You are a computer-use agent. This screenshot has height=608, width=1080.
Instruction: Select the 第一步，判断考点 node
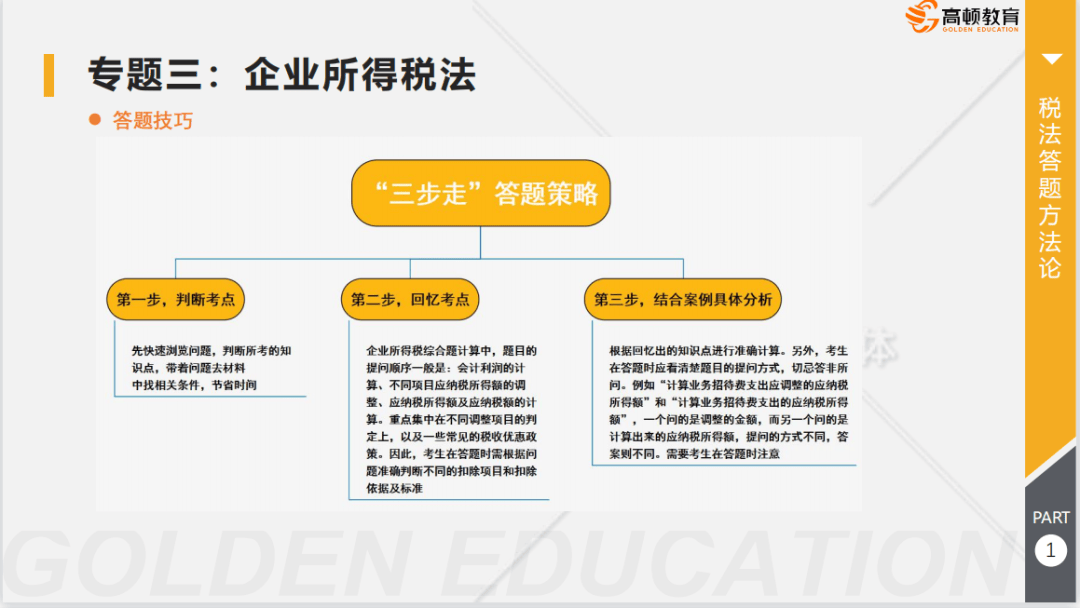[x=176, y=300]
